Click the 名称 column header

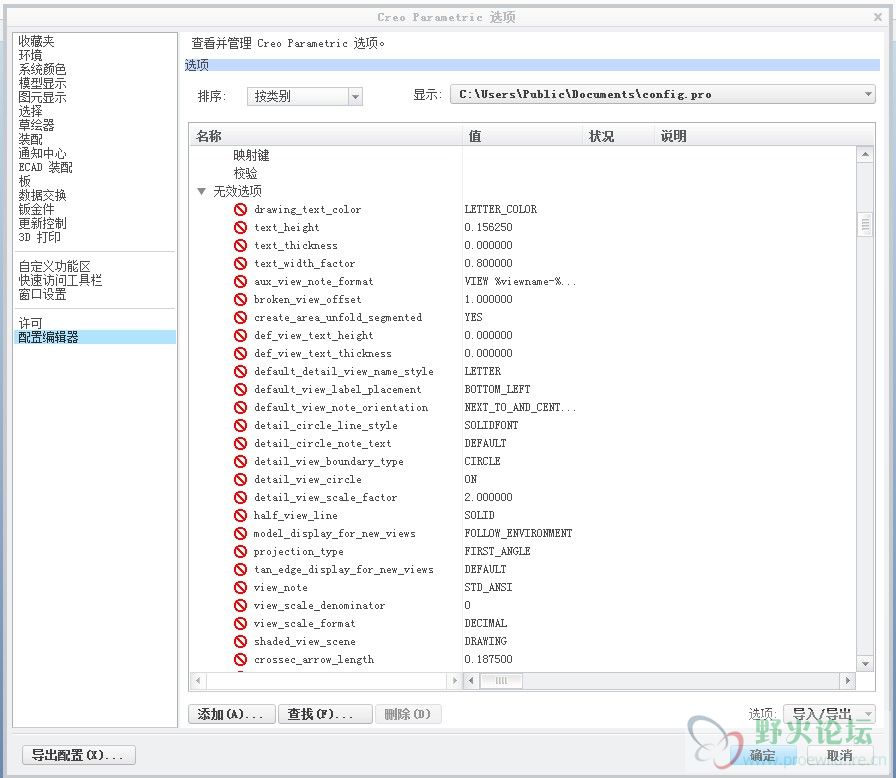click(x=326, y=136)
